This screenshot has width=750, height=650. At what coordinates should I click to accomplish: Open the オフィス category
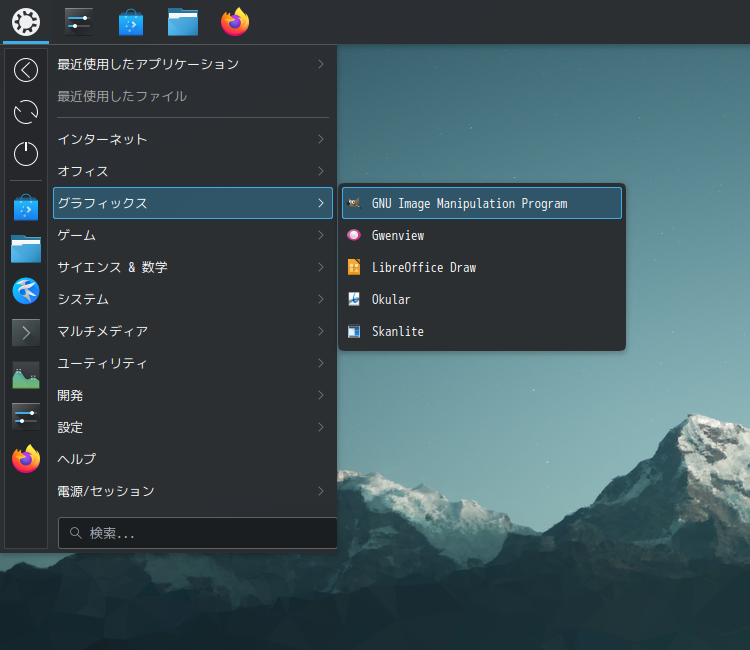point(193,171)
